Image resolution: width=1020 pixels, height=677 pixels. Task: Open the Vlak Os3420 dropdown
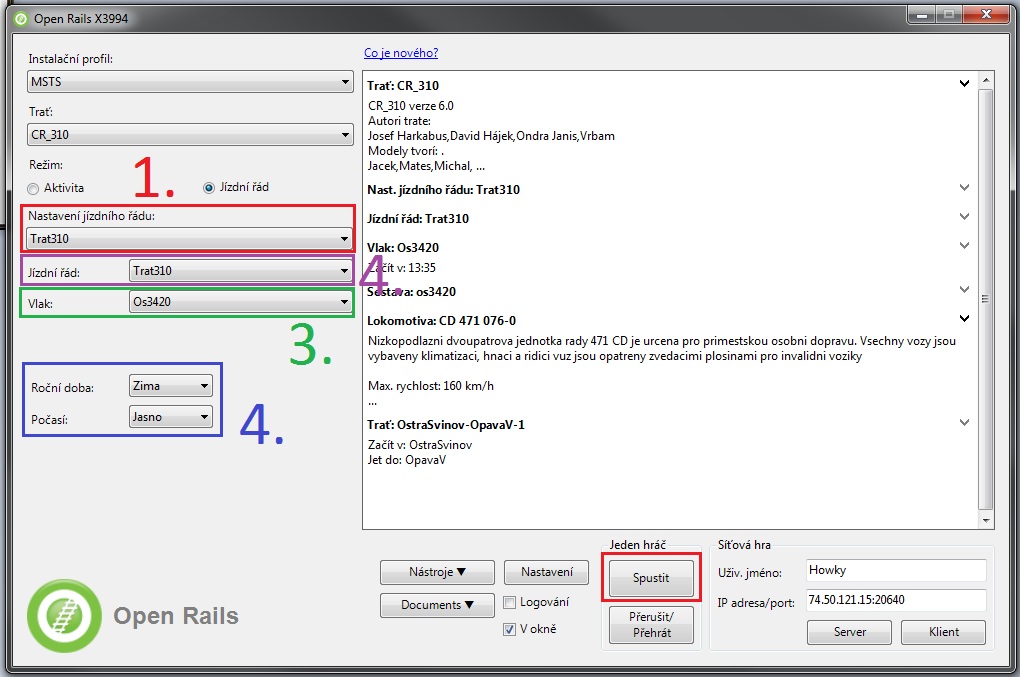(x=240, y=301)
